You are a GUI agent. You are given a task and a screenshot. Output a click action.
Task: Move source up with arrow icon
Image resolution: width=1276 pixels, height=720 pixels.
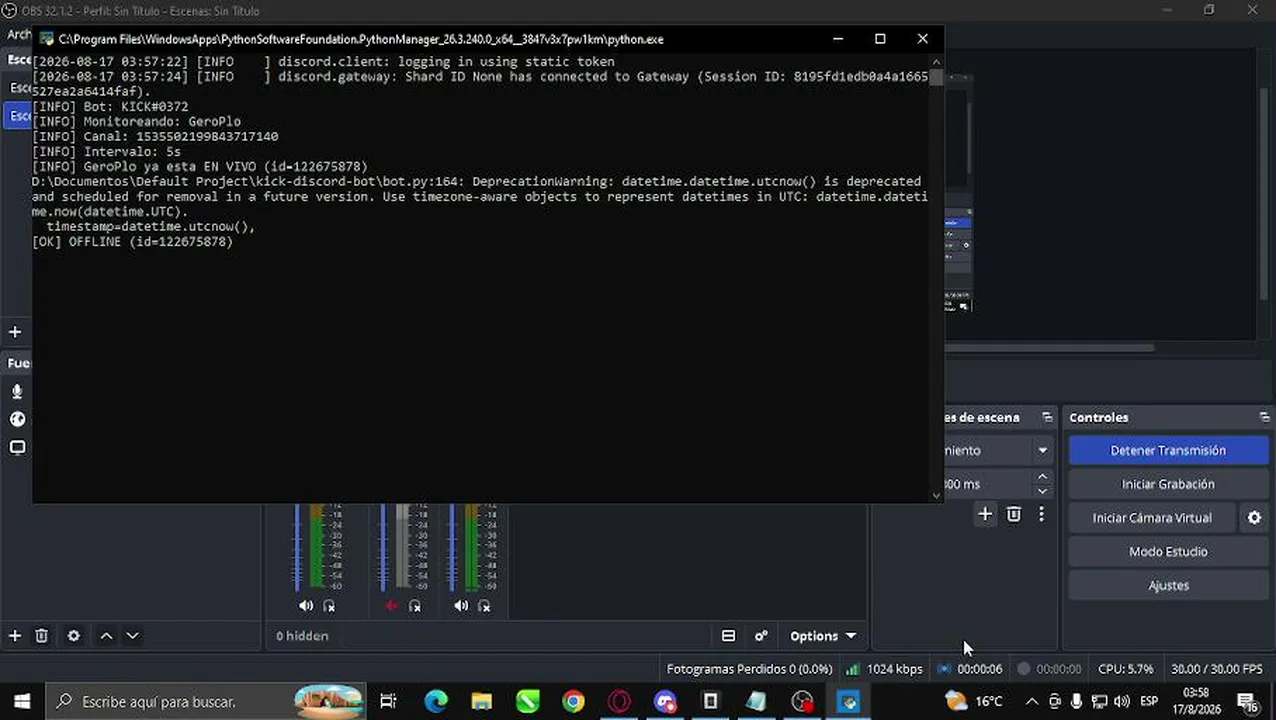pyautogui.click(x=106, y=636)
